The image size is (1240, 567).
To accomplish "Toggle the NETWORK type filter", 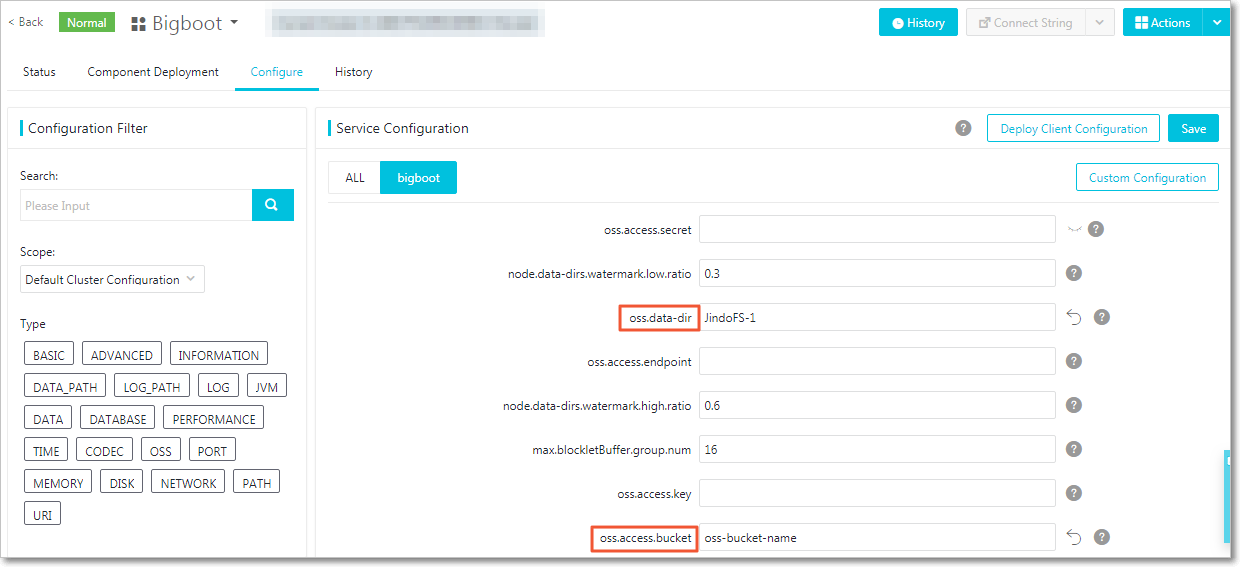I will [x=189, y=483].
